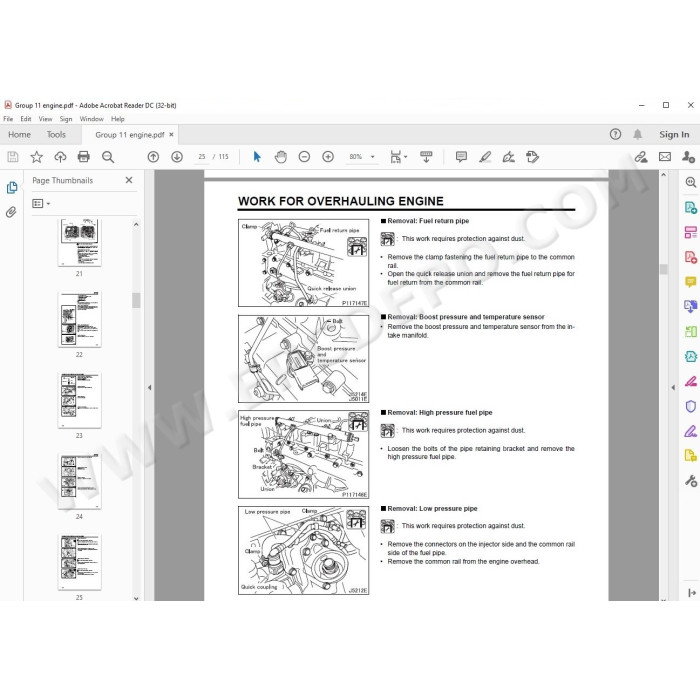
Task: Activate the Hand pan tool
Action: click(281, 157)
